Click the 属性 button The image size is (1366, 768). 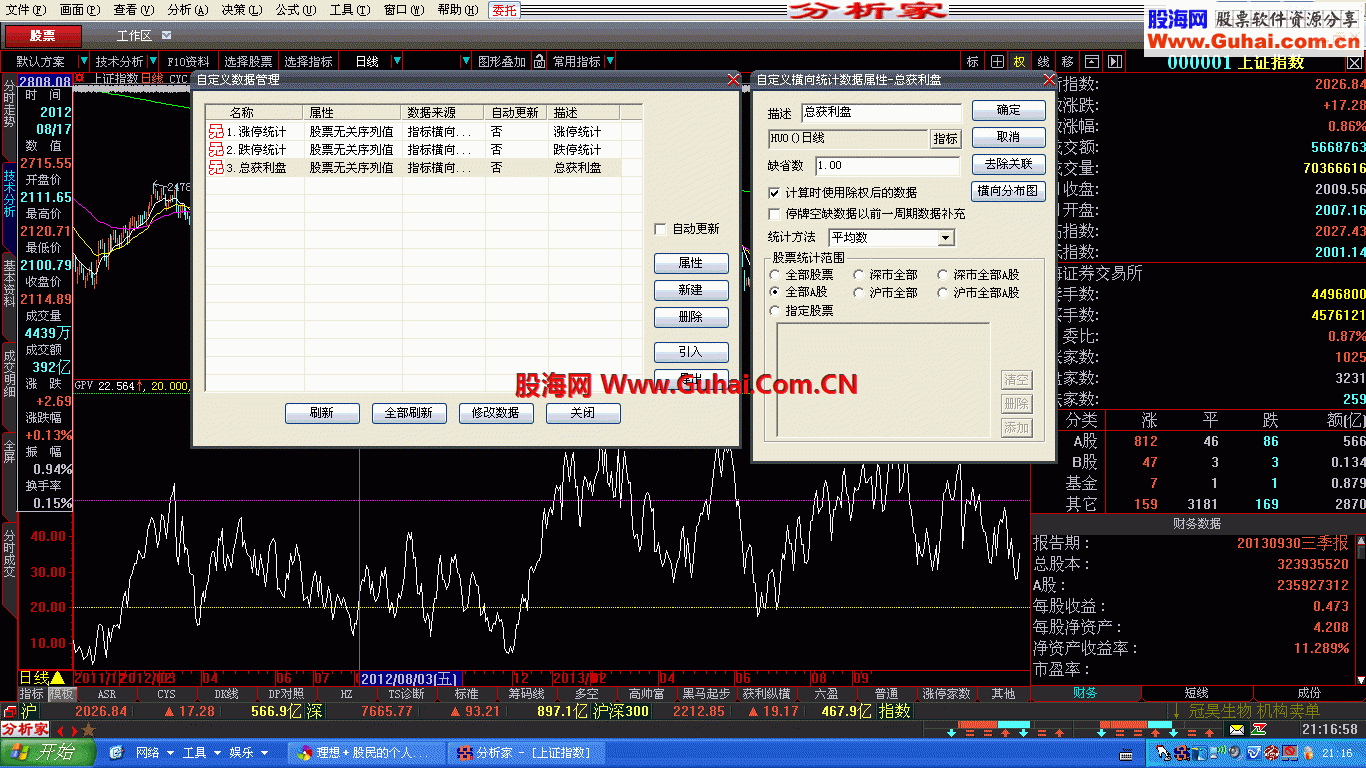pos(691,263)
